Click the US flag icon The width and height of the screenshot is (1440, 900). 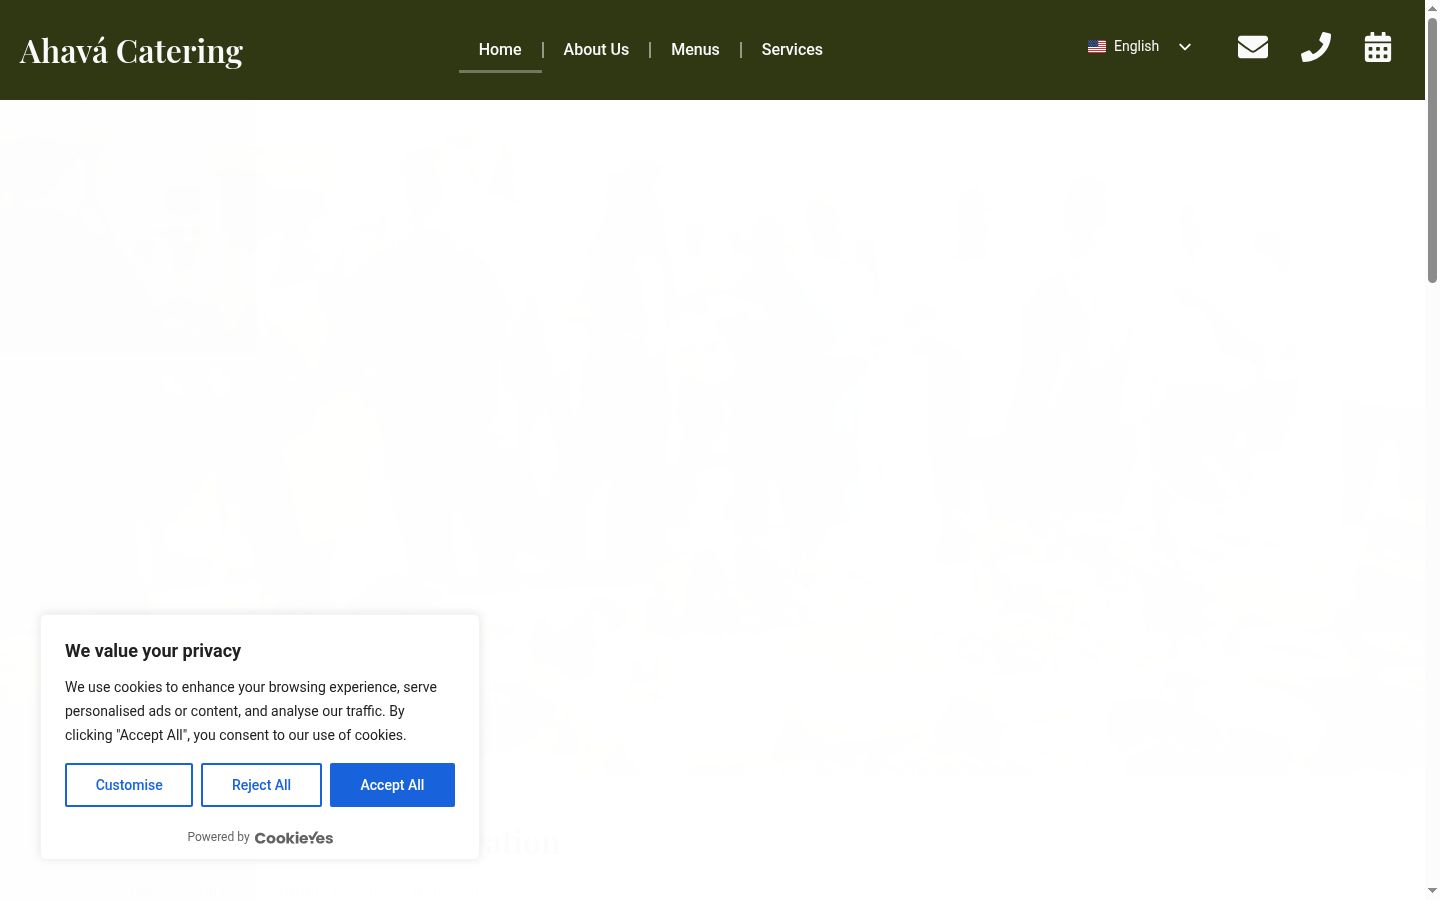coord(1097,47)
